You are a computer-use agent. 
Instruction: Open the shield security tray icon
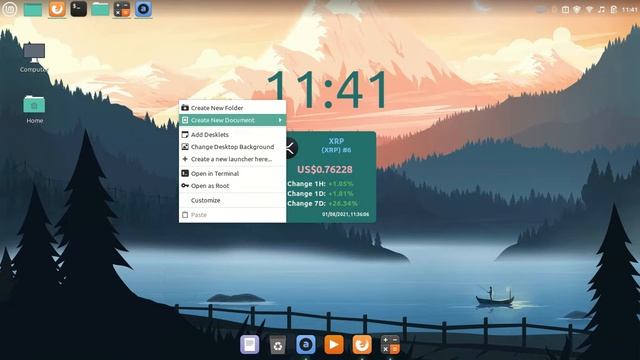click(x=577, y=9)
